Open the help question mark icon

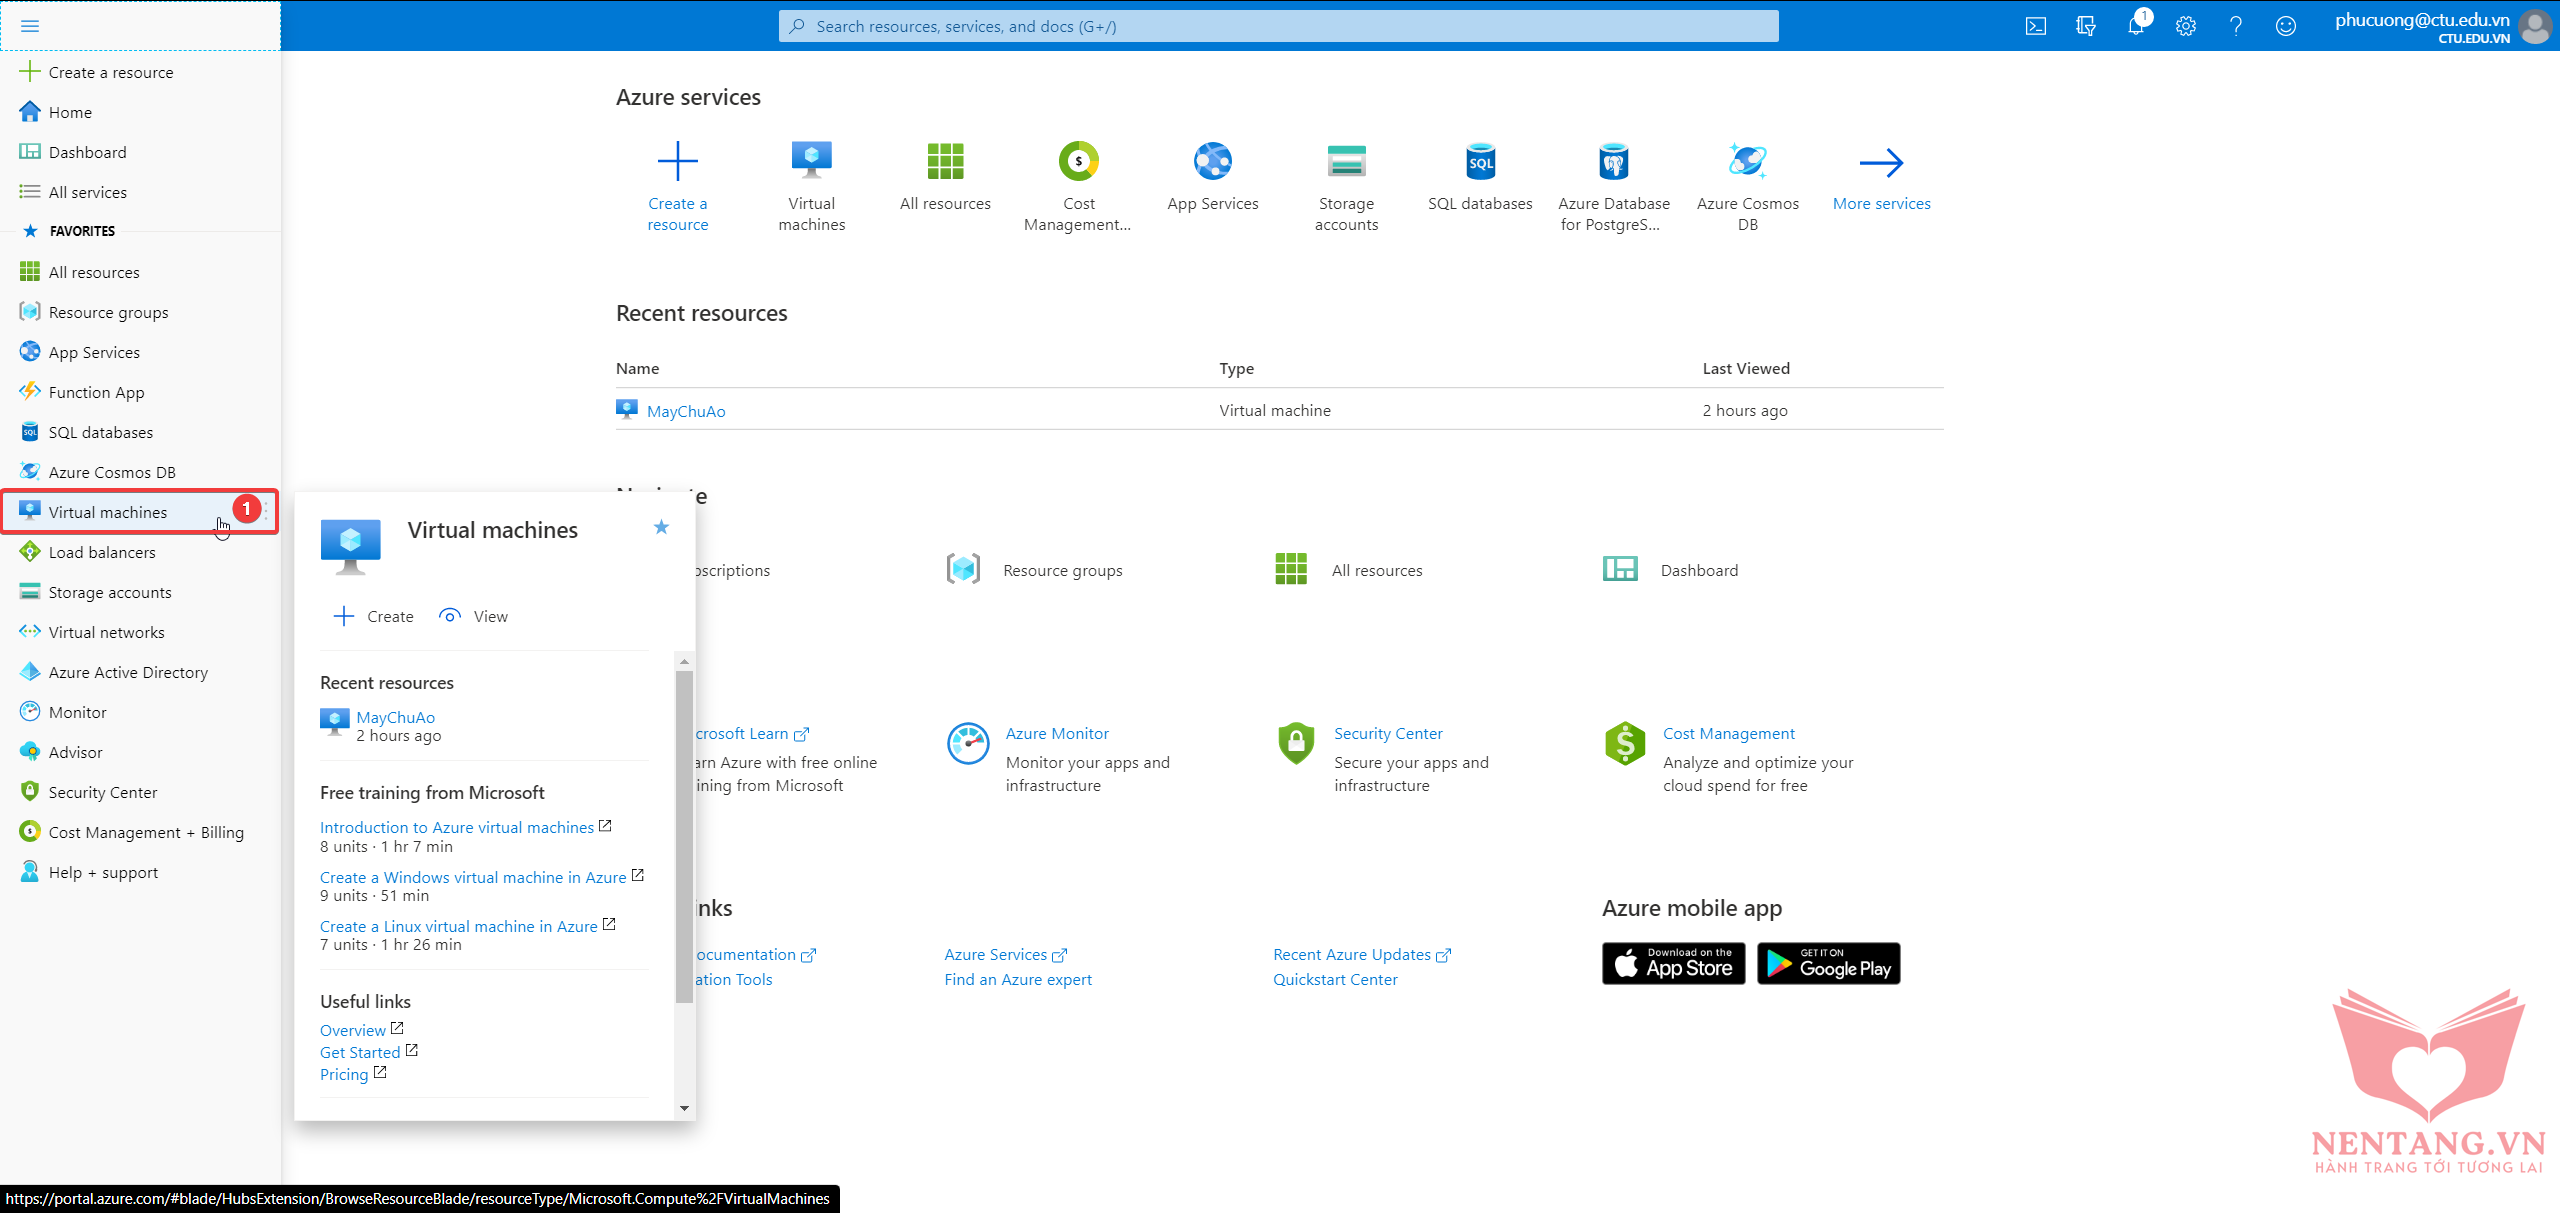click(x=2235, y=26)
